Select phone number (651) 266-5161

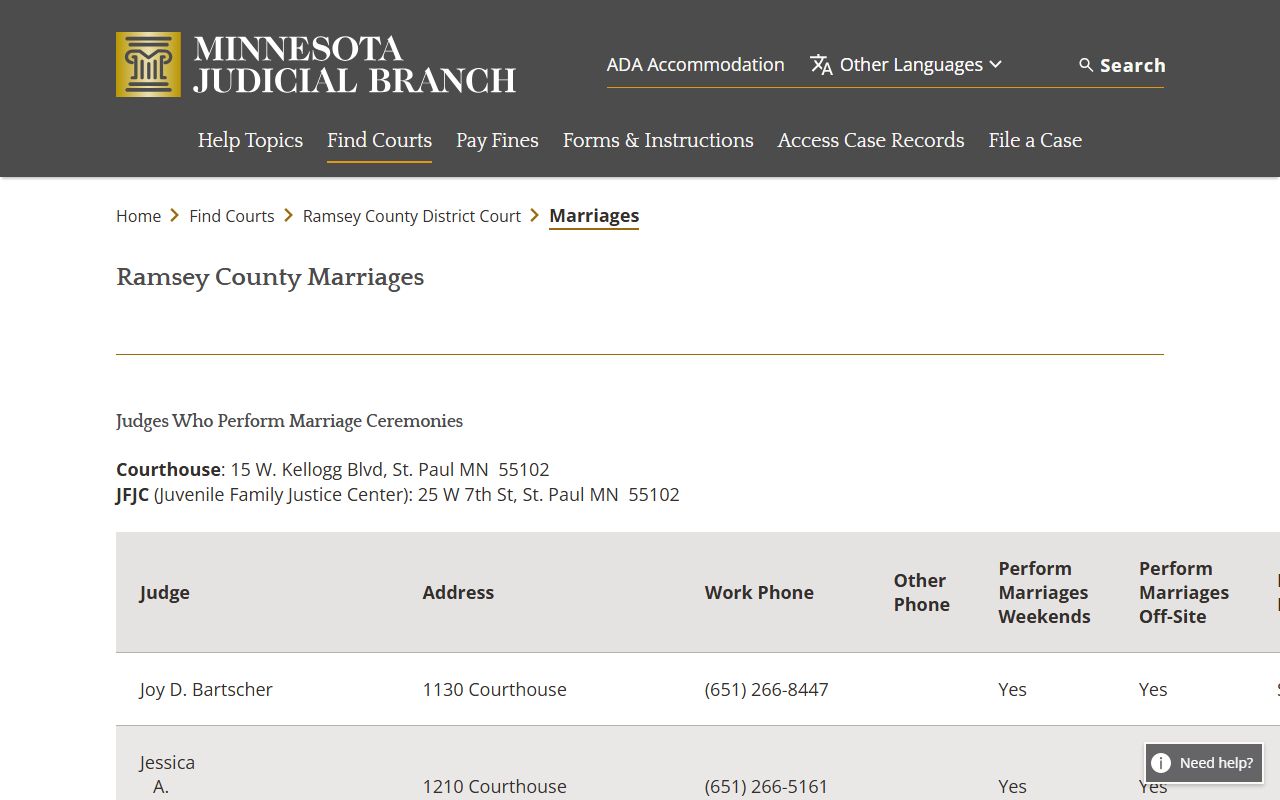point(766,786)
